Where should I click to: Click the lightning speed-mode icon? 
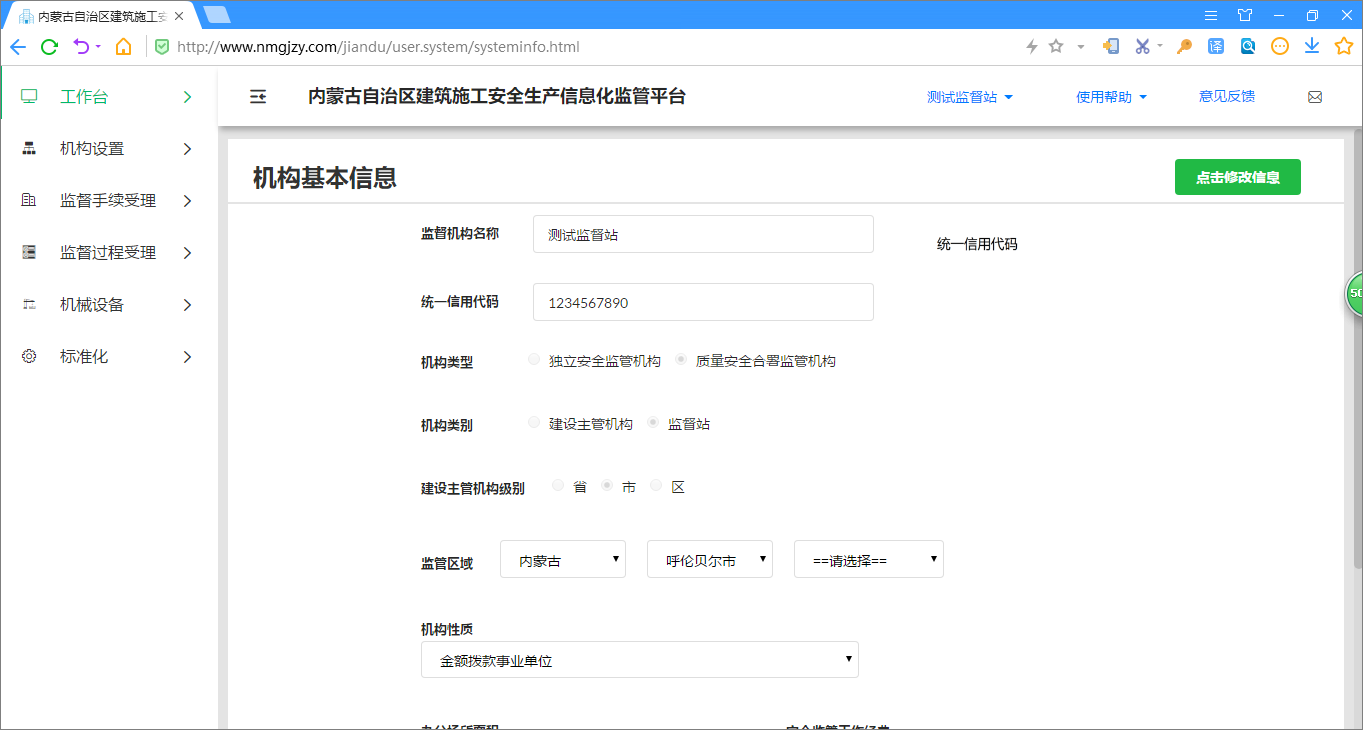(x=1032, y=46)
